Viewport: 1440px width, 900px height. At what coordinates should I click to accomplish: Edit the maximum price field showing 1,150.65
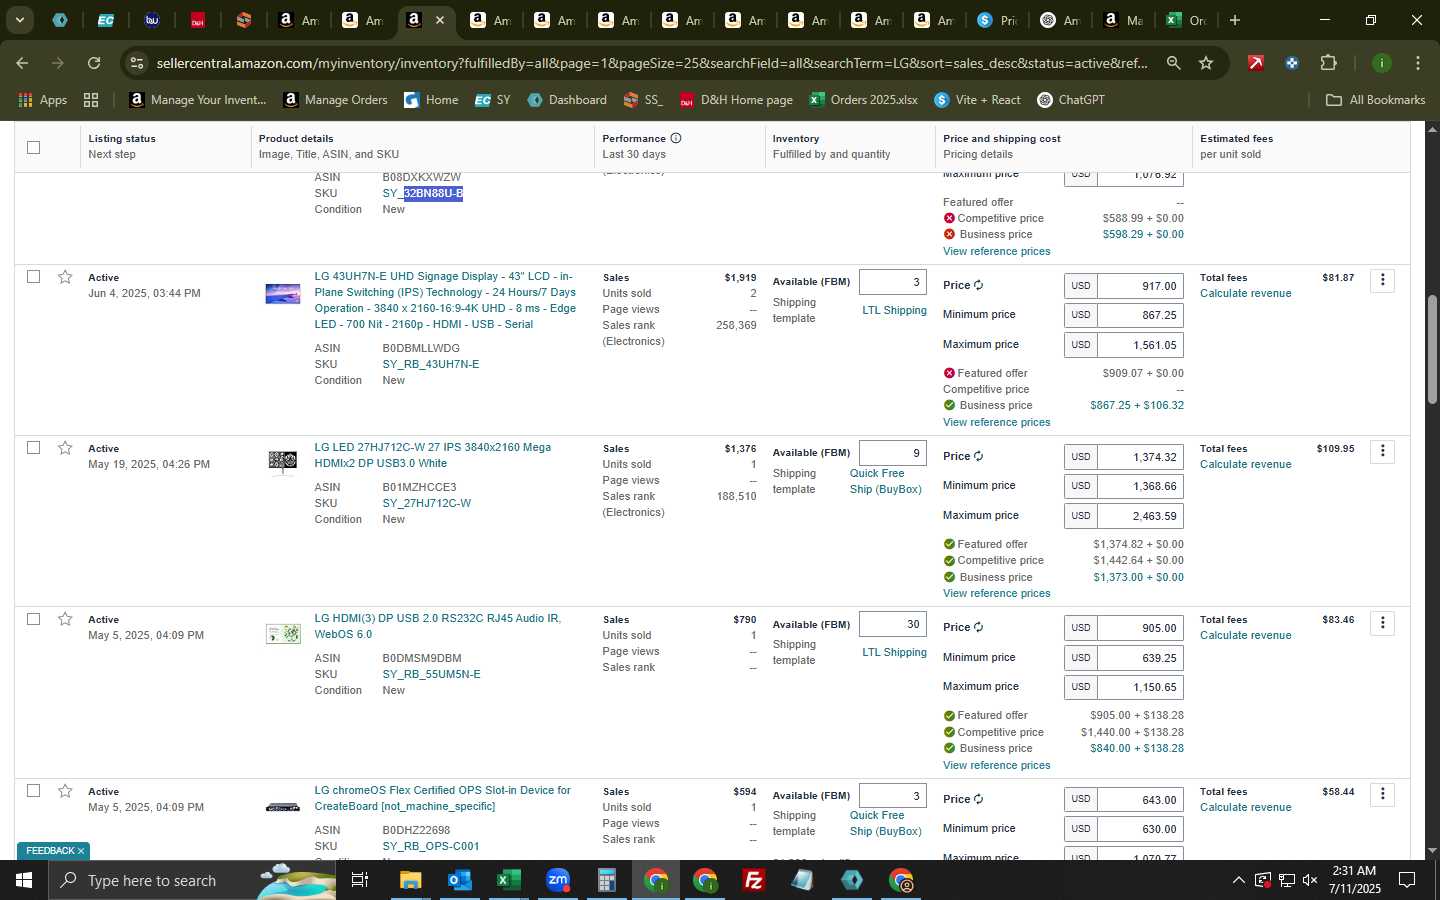(1140, 687)
